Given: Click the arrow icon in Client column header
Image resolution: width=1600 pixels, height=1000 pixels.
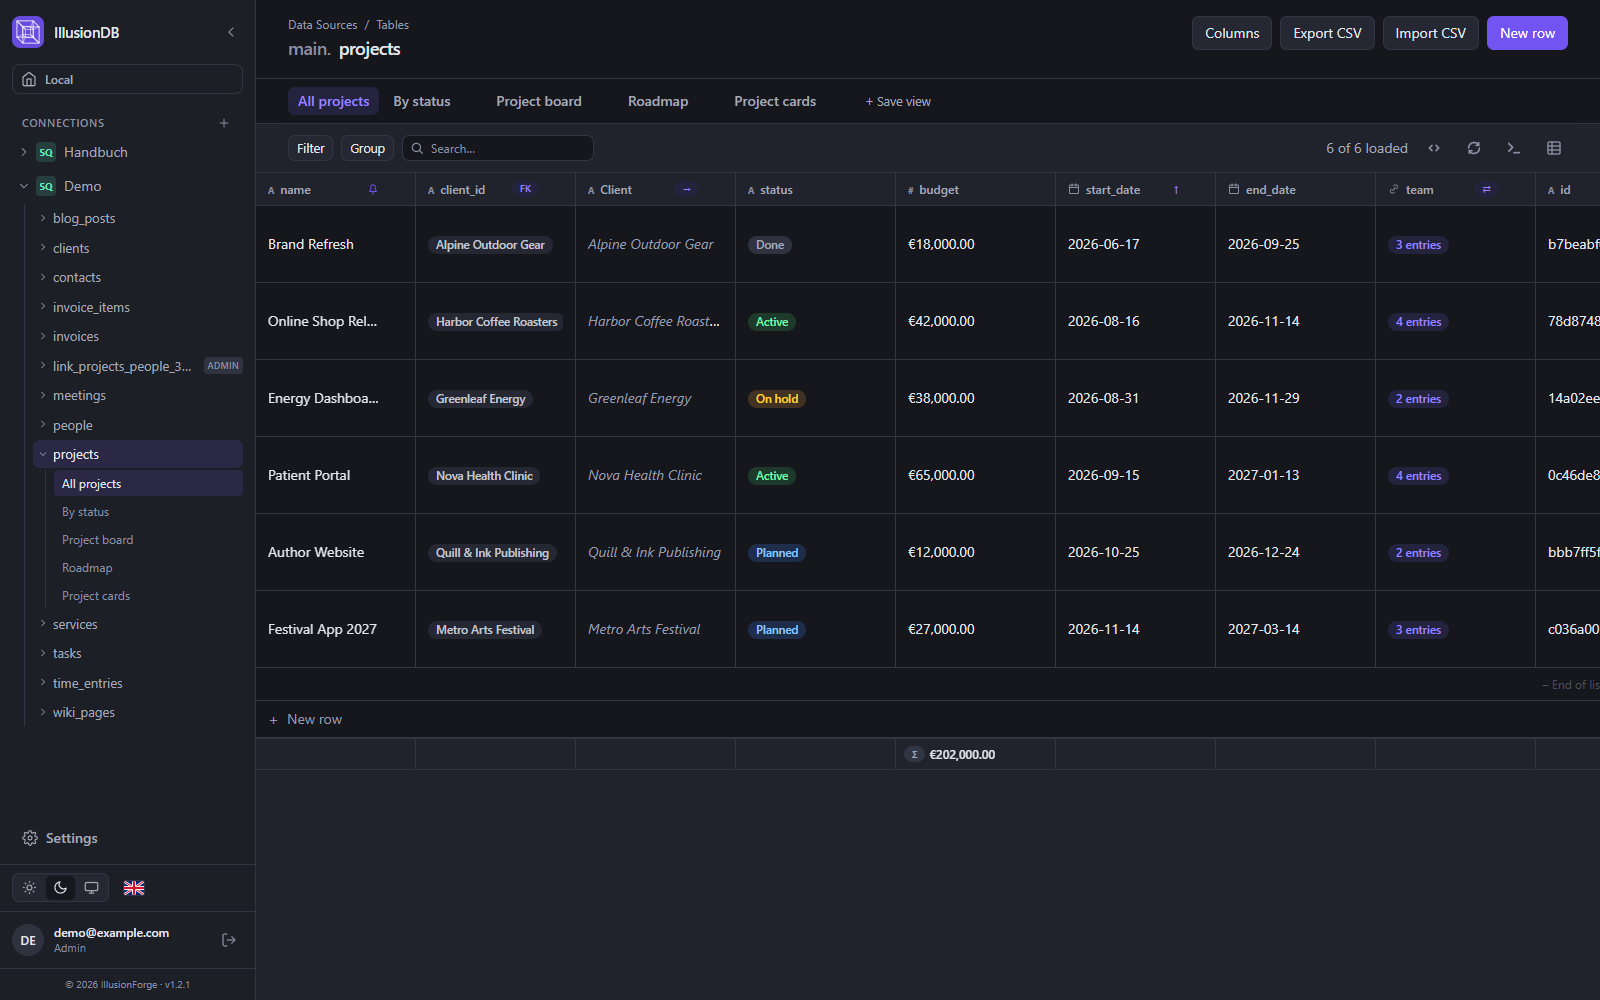Looking at the screenshot, I should pyautogui.click(x=687, y=189).
